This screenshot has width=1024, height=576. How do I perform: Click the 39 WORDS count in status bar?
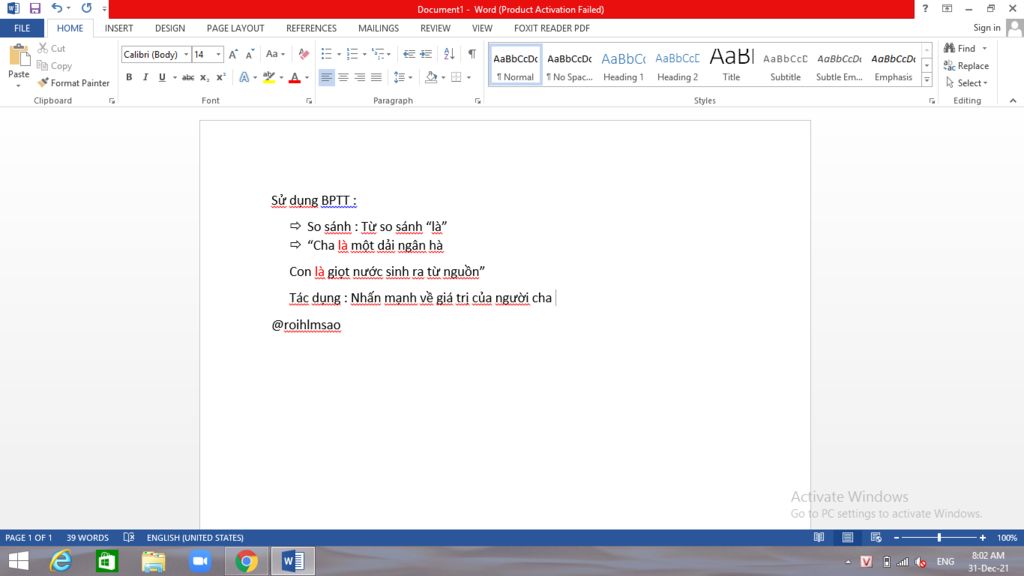pos(88,537)
